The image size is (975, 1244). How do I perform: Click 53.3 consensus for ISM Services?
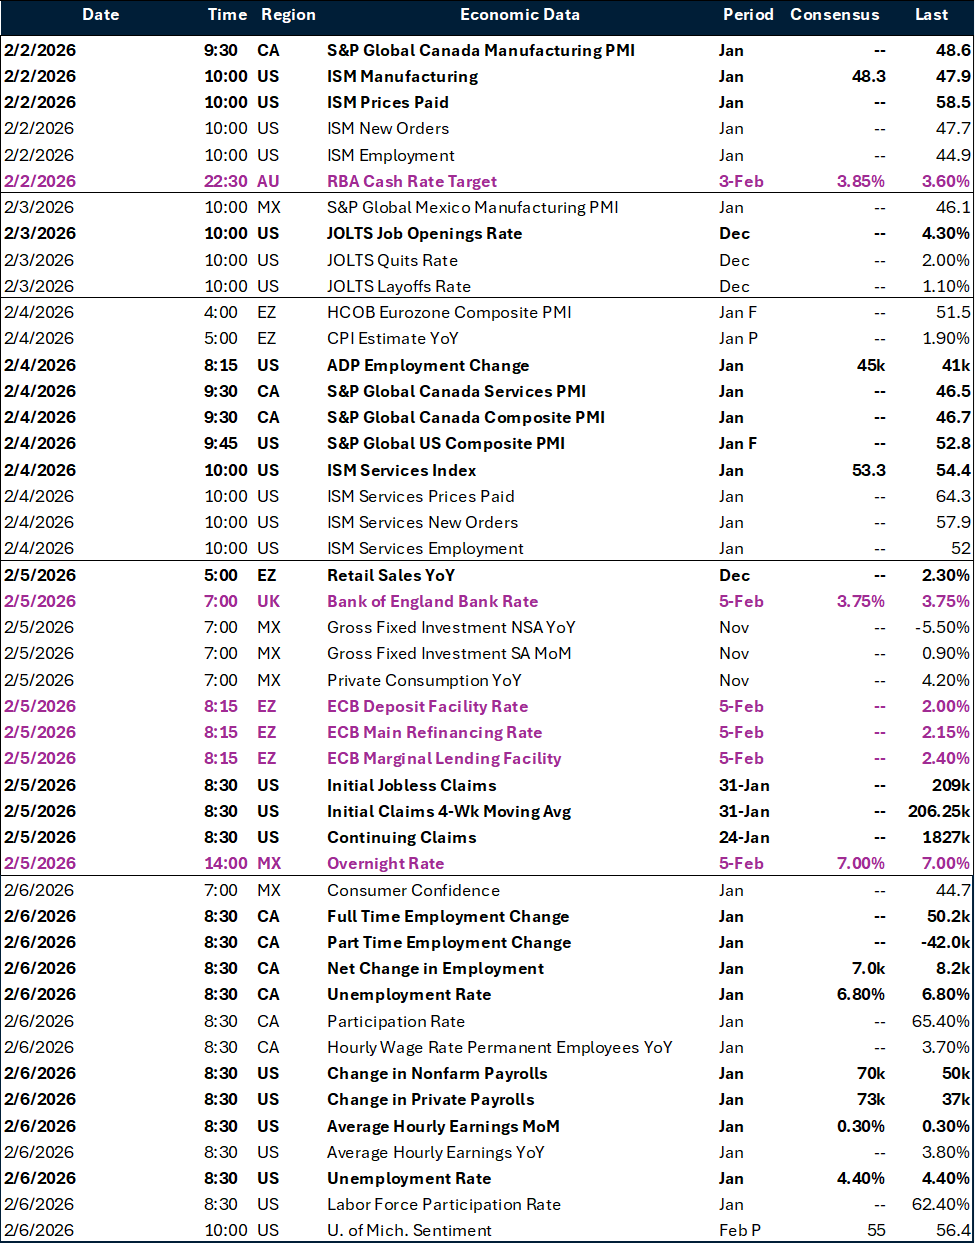tap(868, 470)
